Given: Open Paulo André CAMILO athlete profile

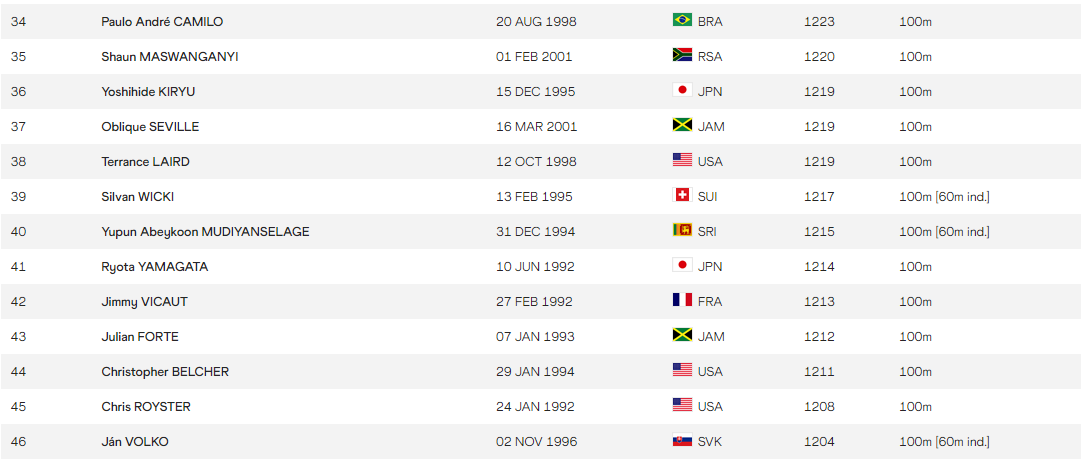Looking at the screenshot, I should pos(162,22).
